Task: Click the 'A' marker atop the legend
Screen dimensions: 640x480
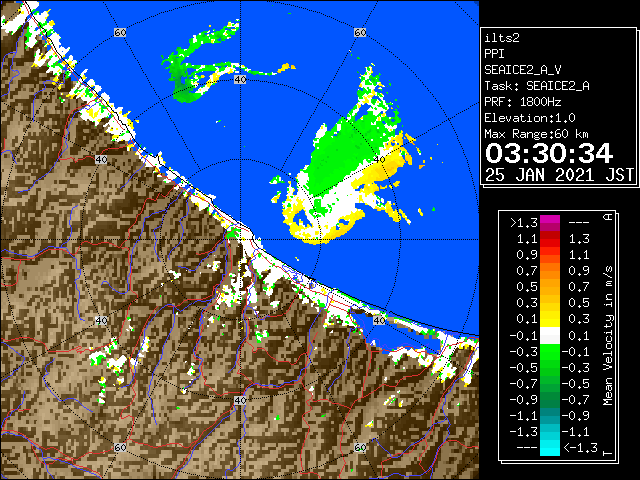Action: (608, 217)
